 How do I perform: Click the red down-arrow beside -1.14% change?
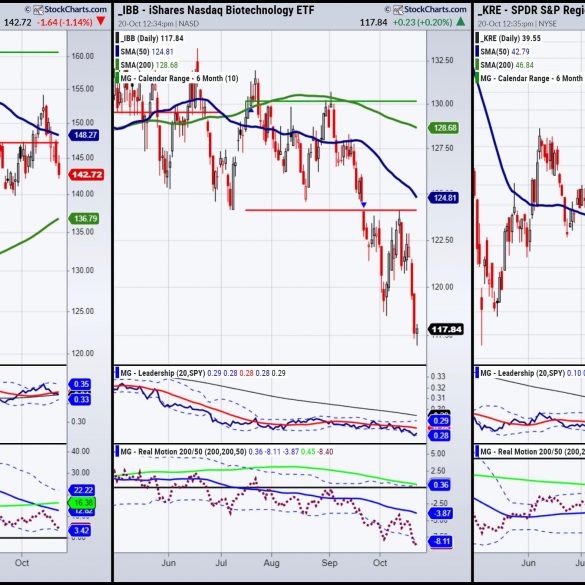coord(101,21)
